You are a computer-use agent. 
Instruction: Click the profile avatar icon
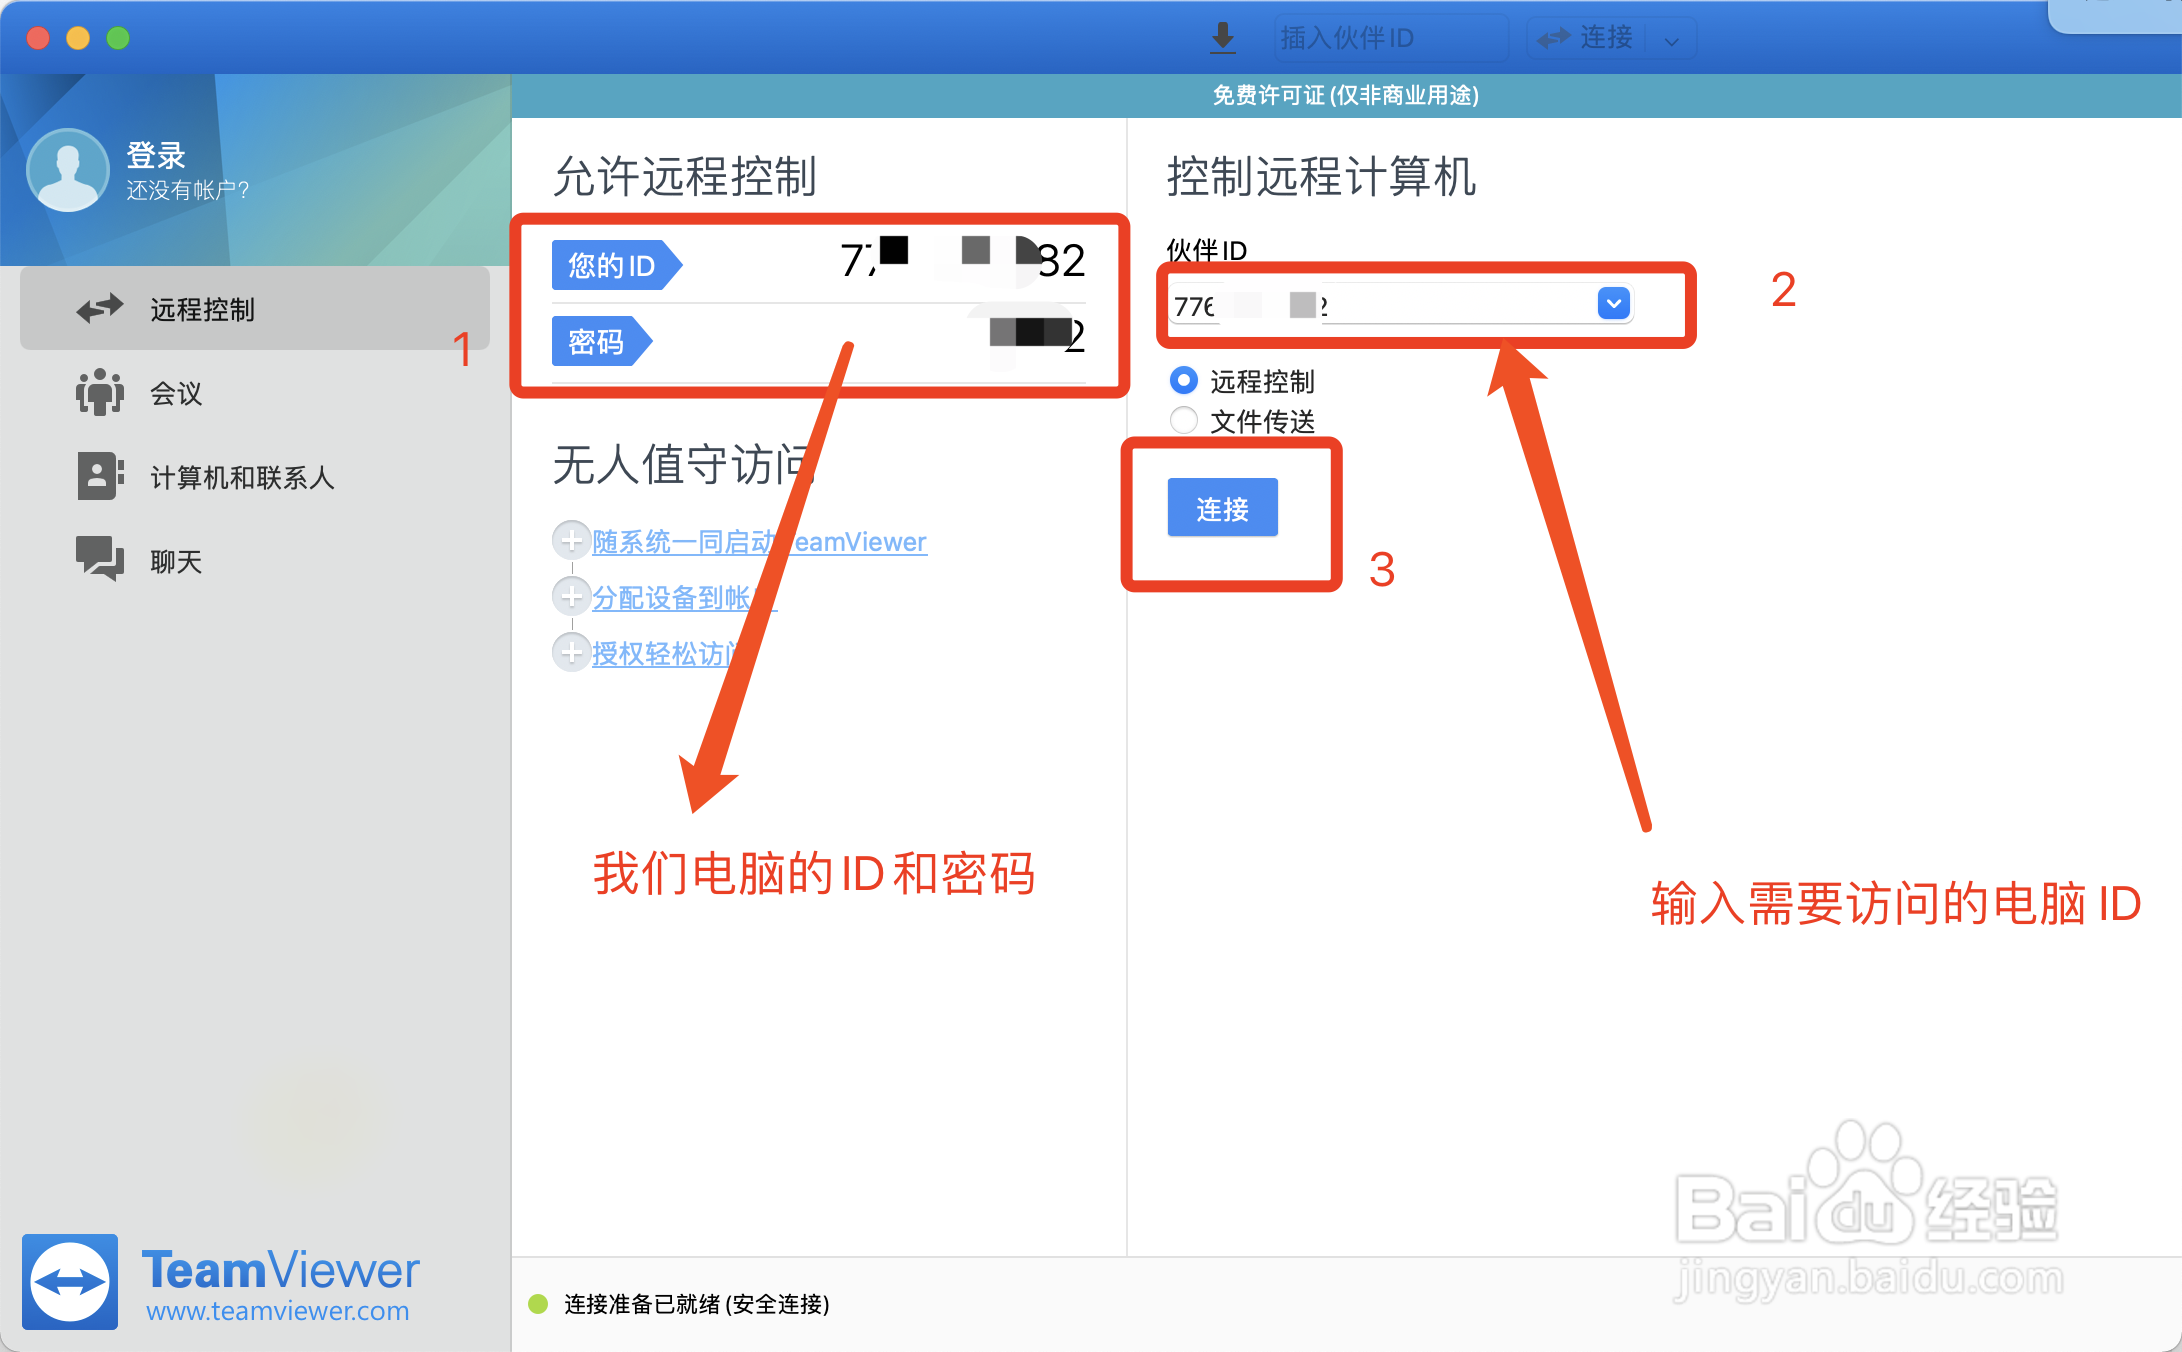68,170
